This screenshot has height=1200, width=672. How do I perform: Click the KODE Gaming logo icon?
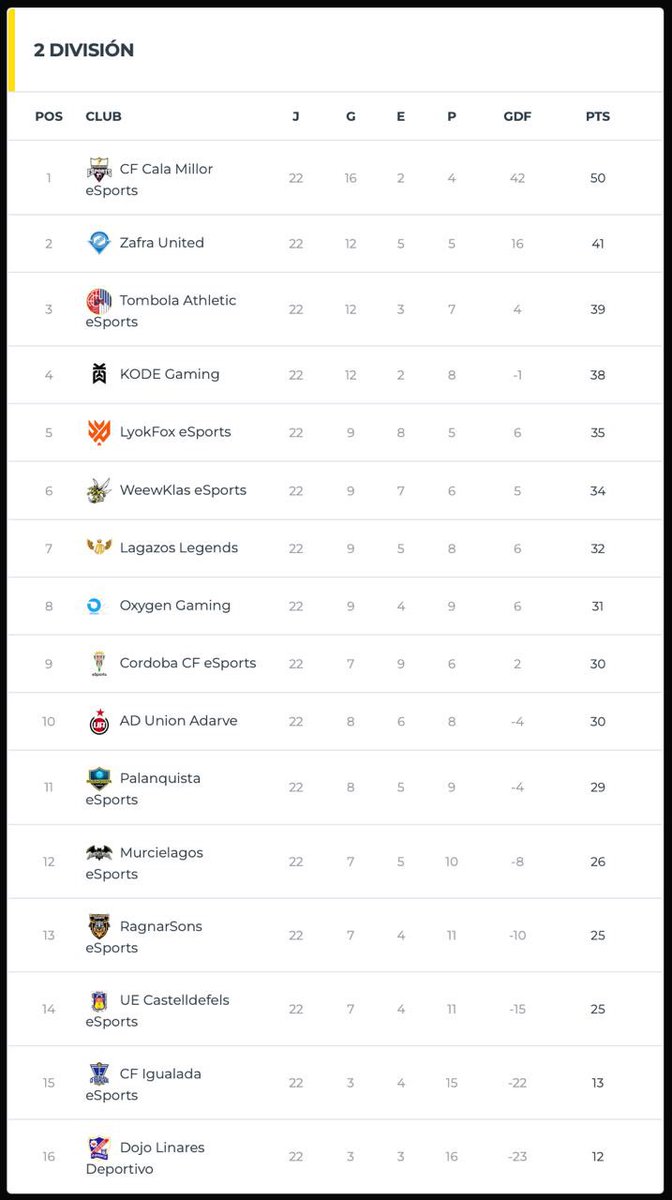click(x=99, y=374)
